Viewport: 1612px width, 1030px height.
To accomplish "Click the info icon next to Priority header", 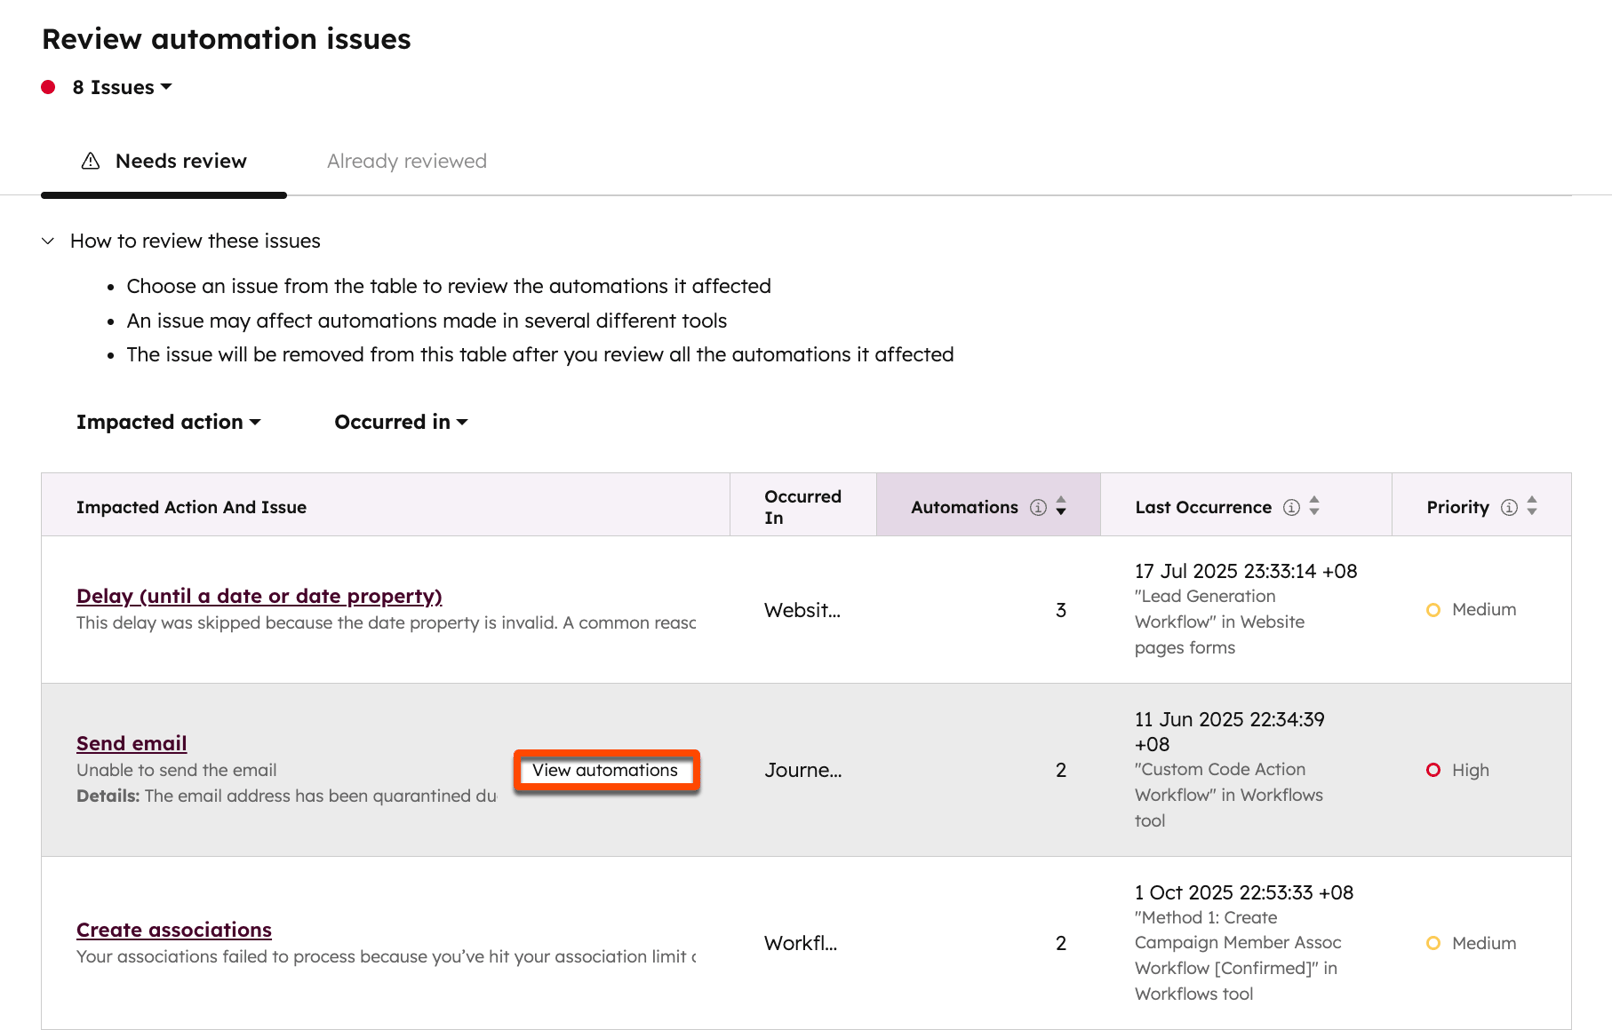I will pos(1508,507).
